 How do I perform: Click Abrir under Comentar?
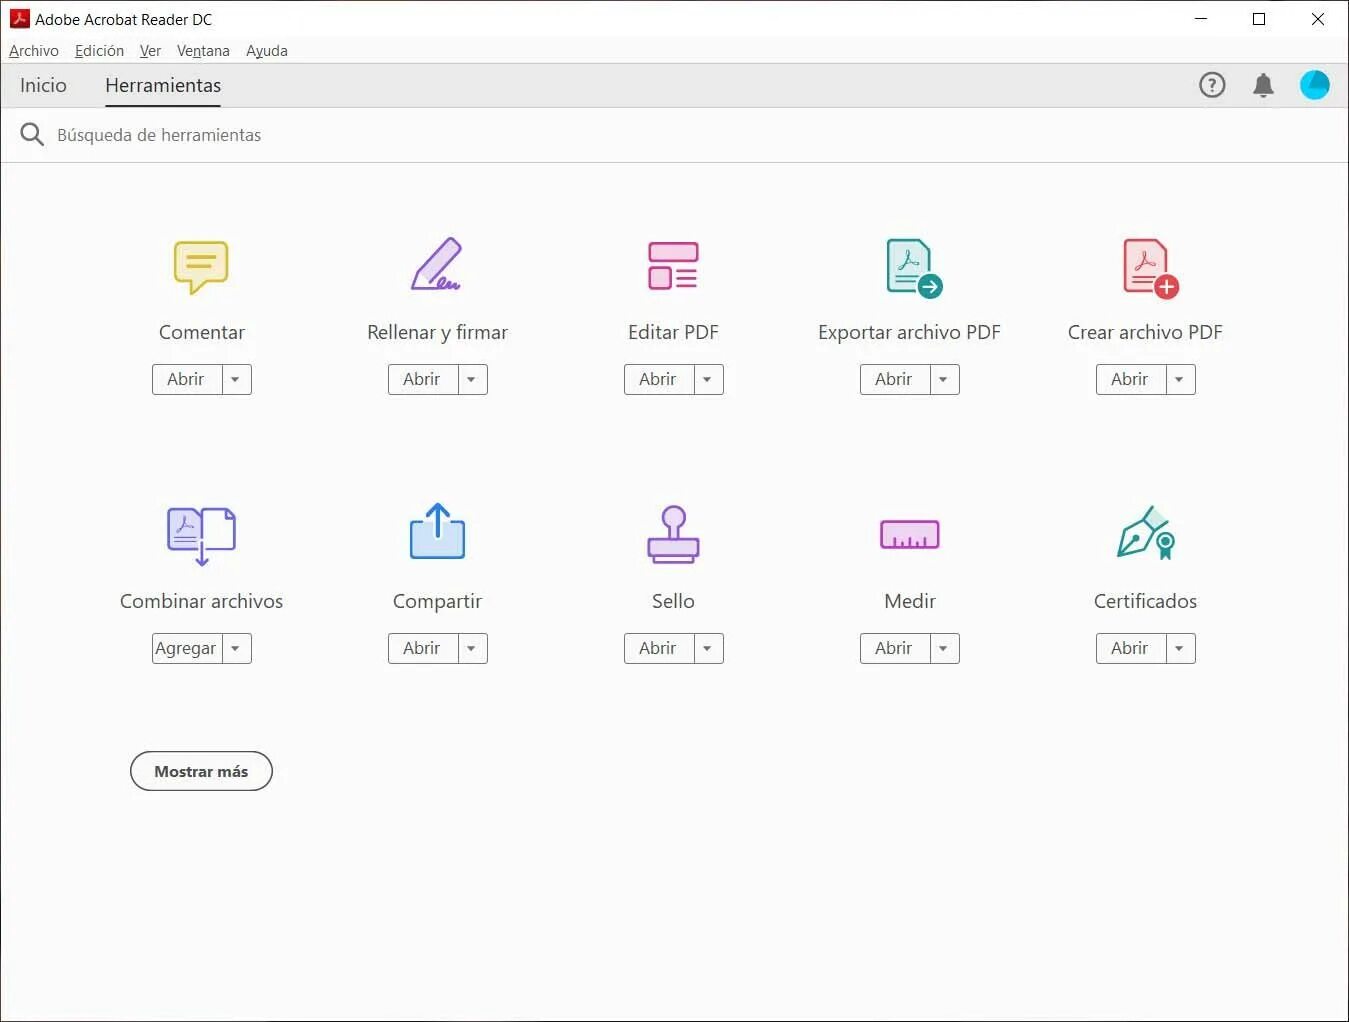[x=187, y=380]
